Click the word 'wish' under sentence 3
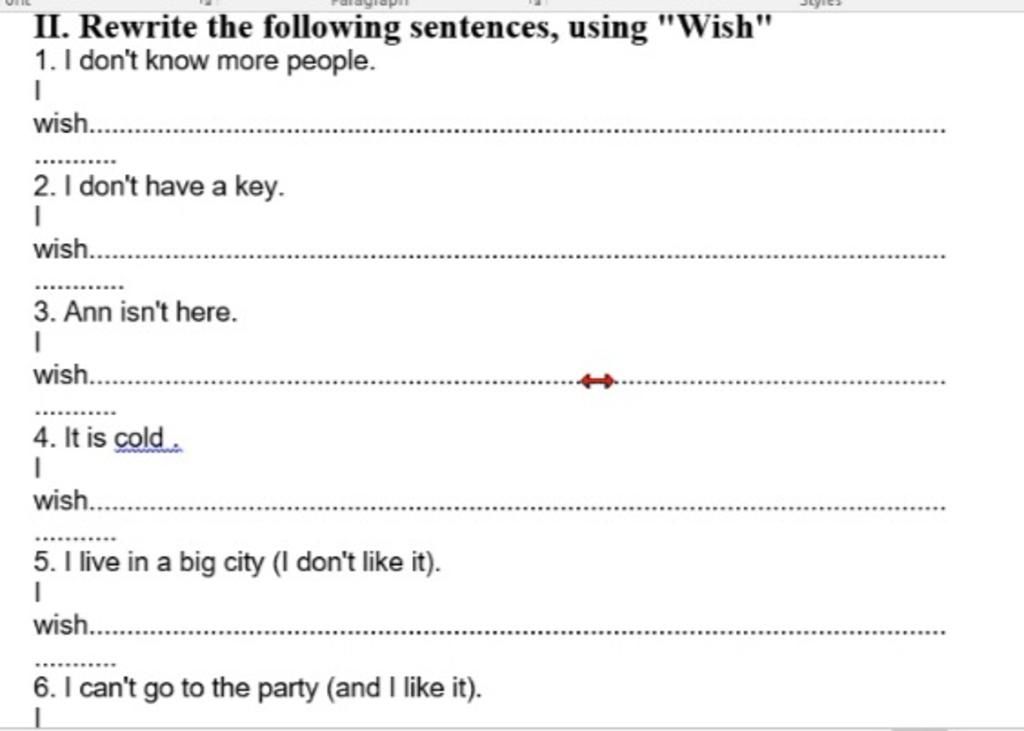 click(x=61, y=375)
